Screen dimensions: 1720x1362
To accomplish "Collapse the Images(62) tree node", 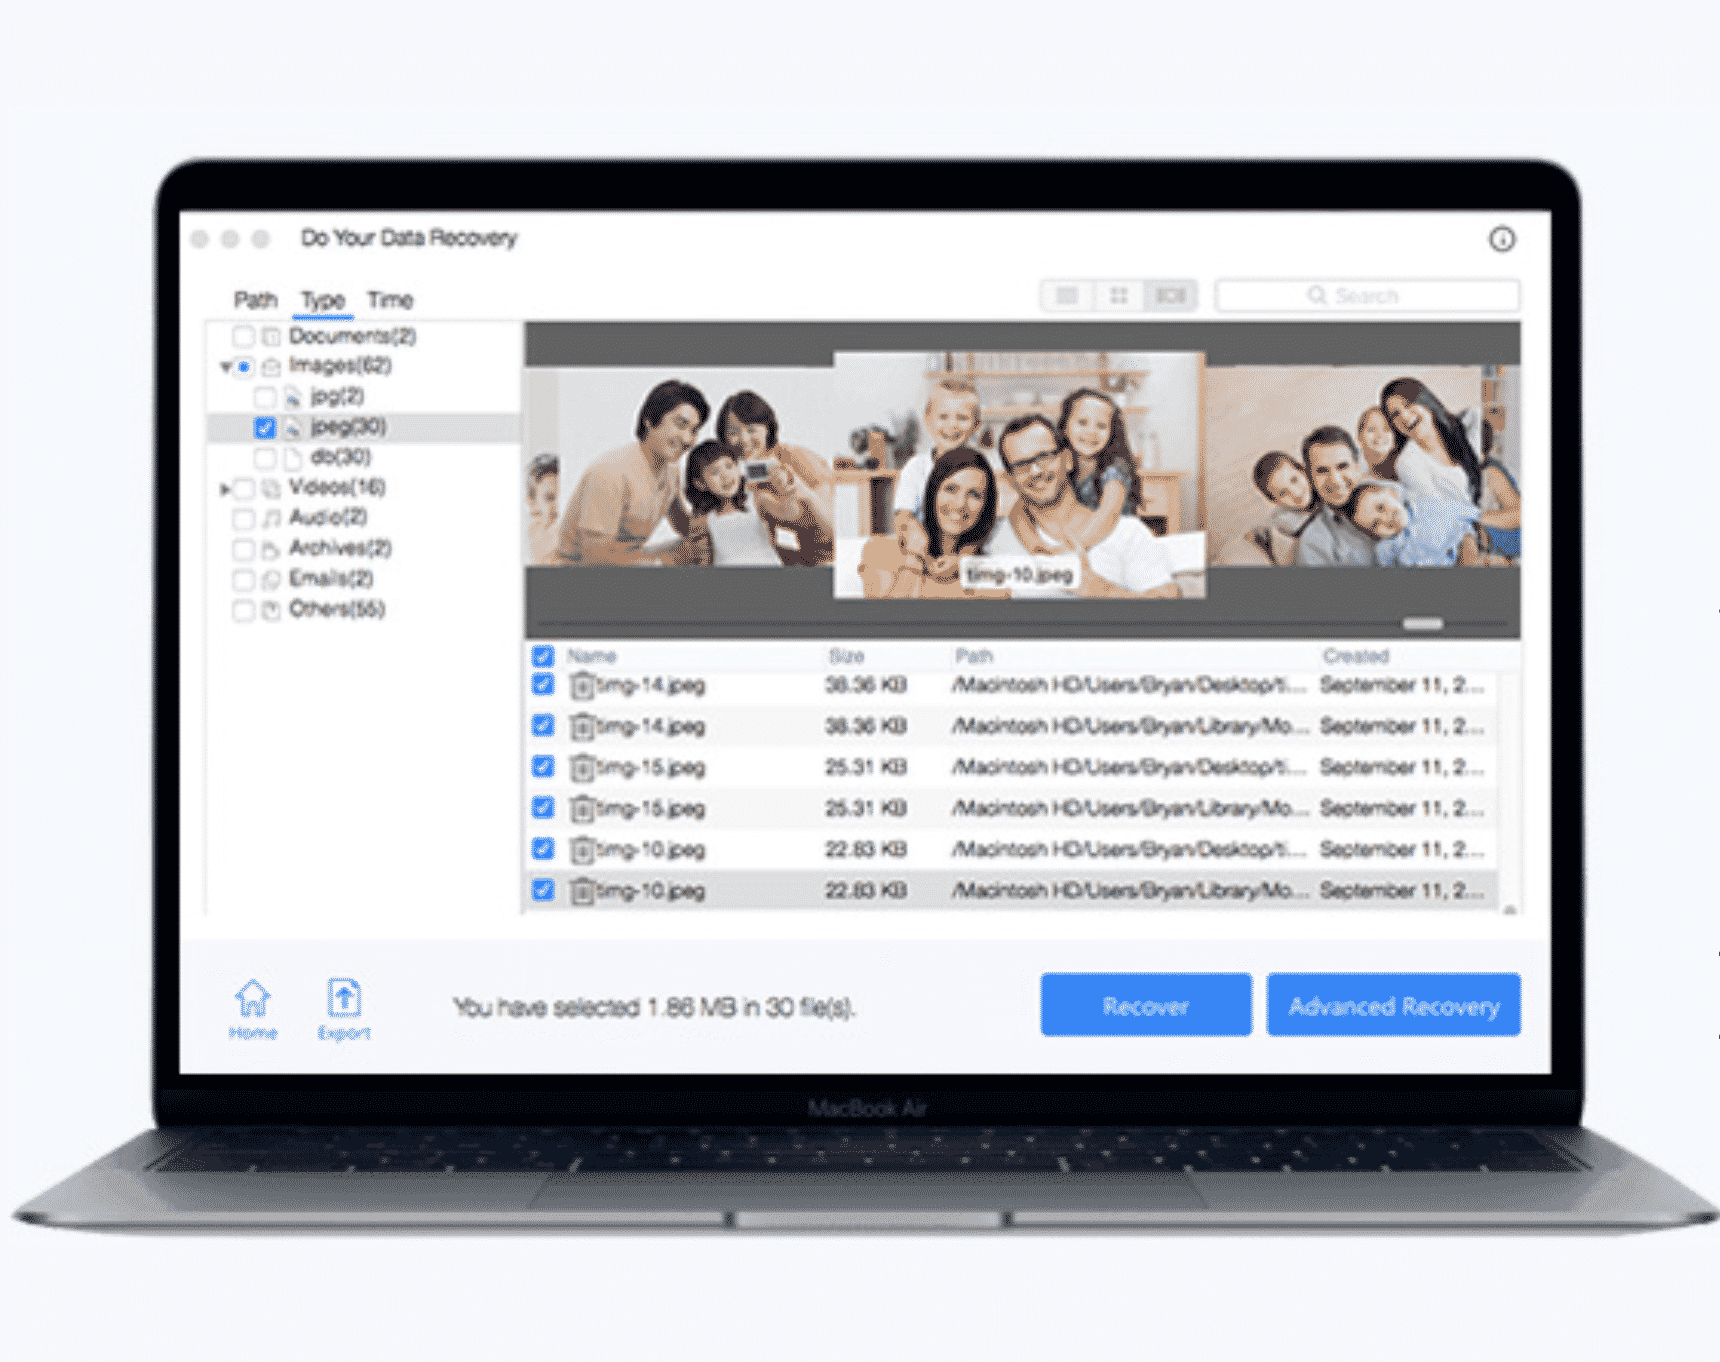I will [225, 367].
